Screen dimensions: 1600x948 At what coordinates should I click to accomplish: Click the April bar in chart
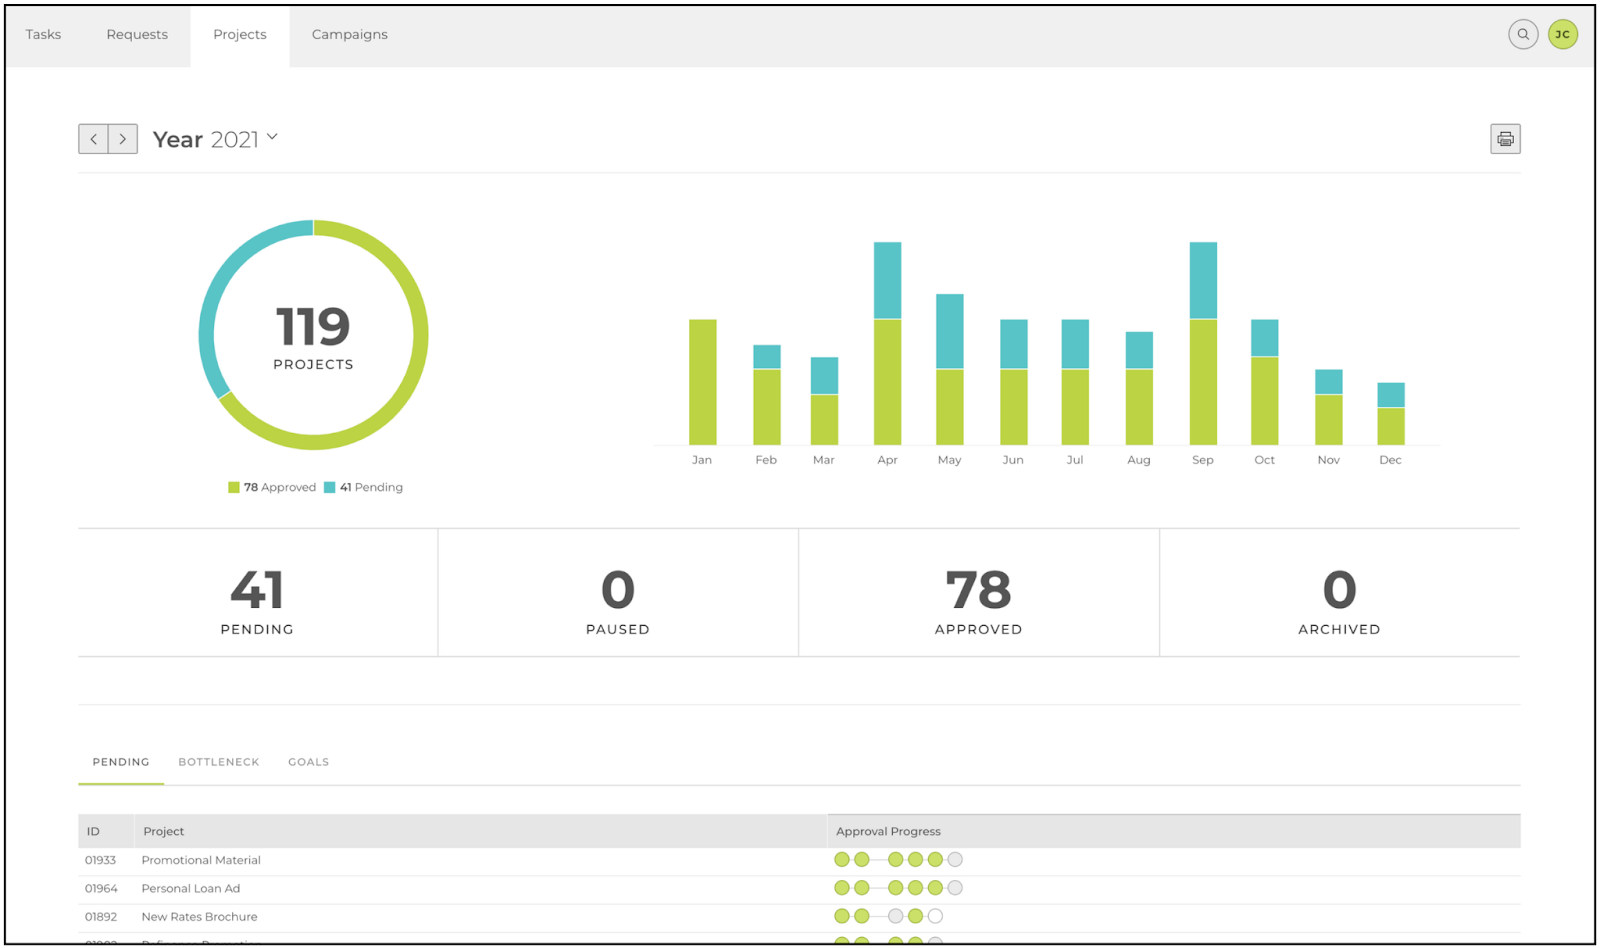(887, 343)
